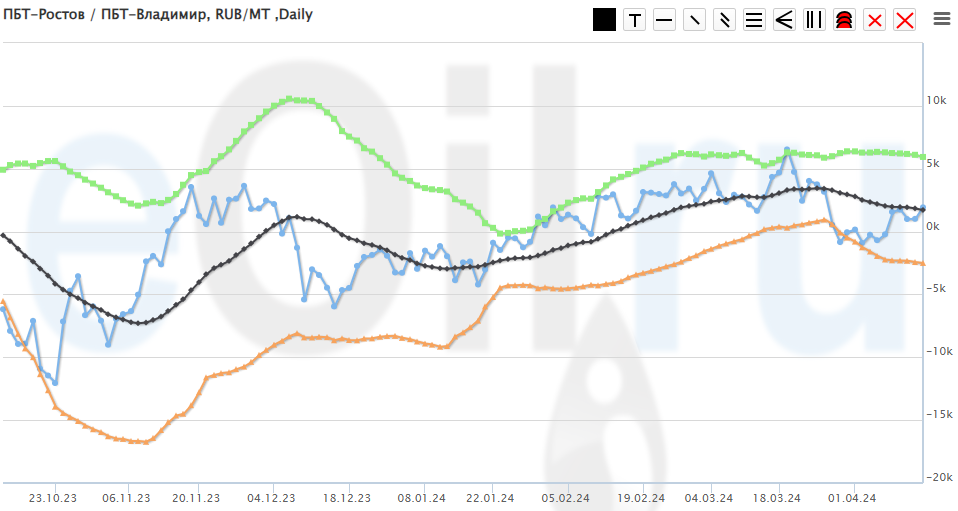Screen dimensions: 958x511
Task: Select the three horizontal levels tool
Action: click(x=754, y=20)
